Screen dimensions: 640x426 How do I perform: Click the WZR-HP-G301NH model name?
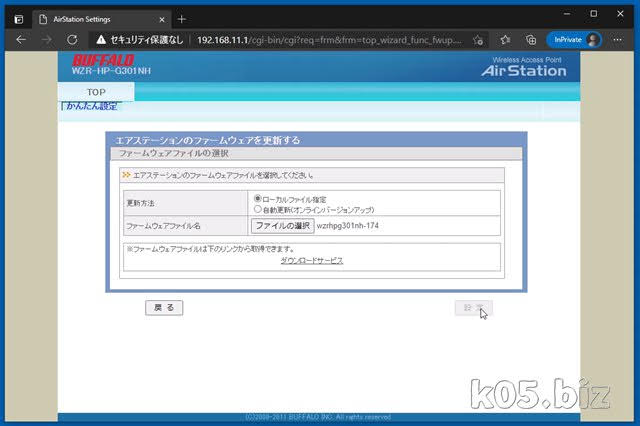(x=111, y=71)
